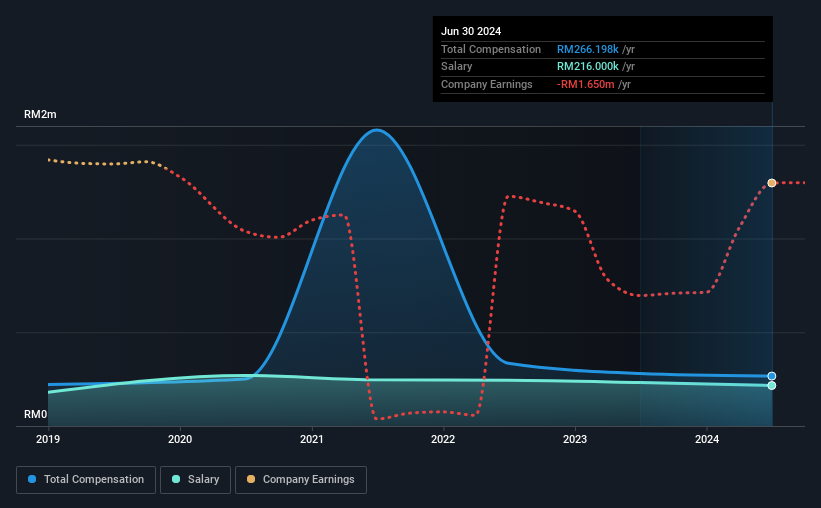Image resolution: width=821 pixels, height=508 pixels.
Task: Select the teal Salary end point marker
Action: tap(772, 385)
